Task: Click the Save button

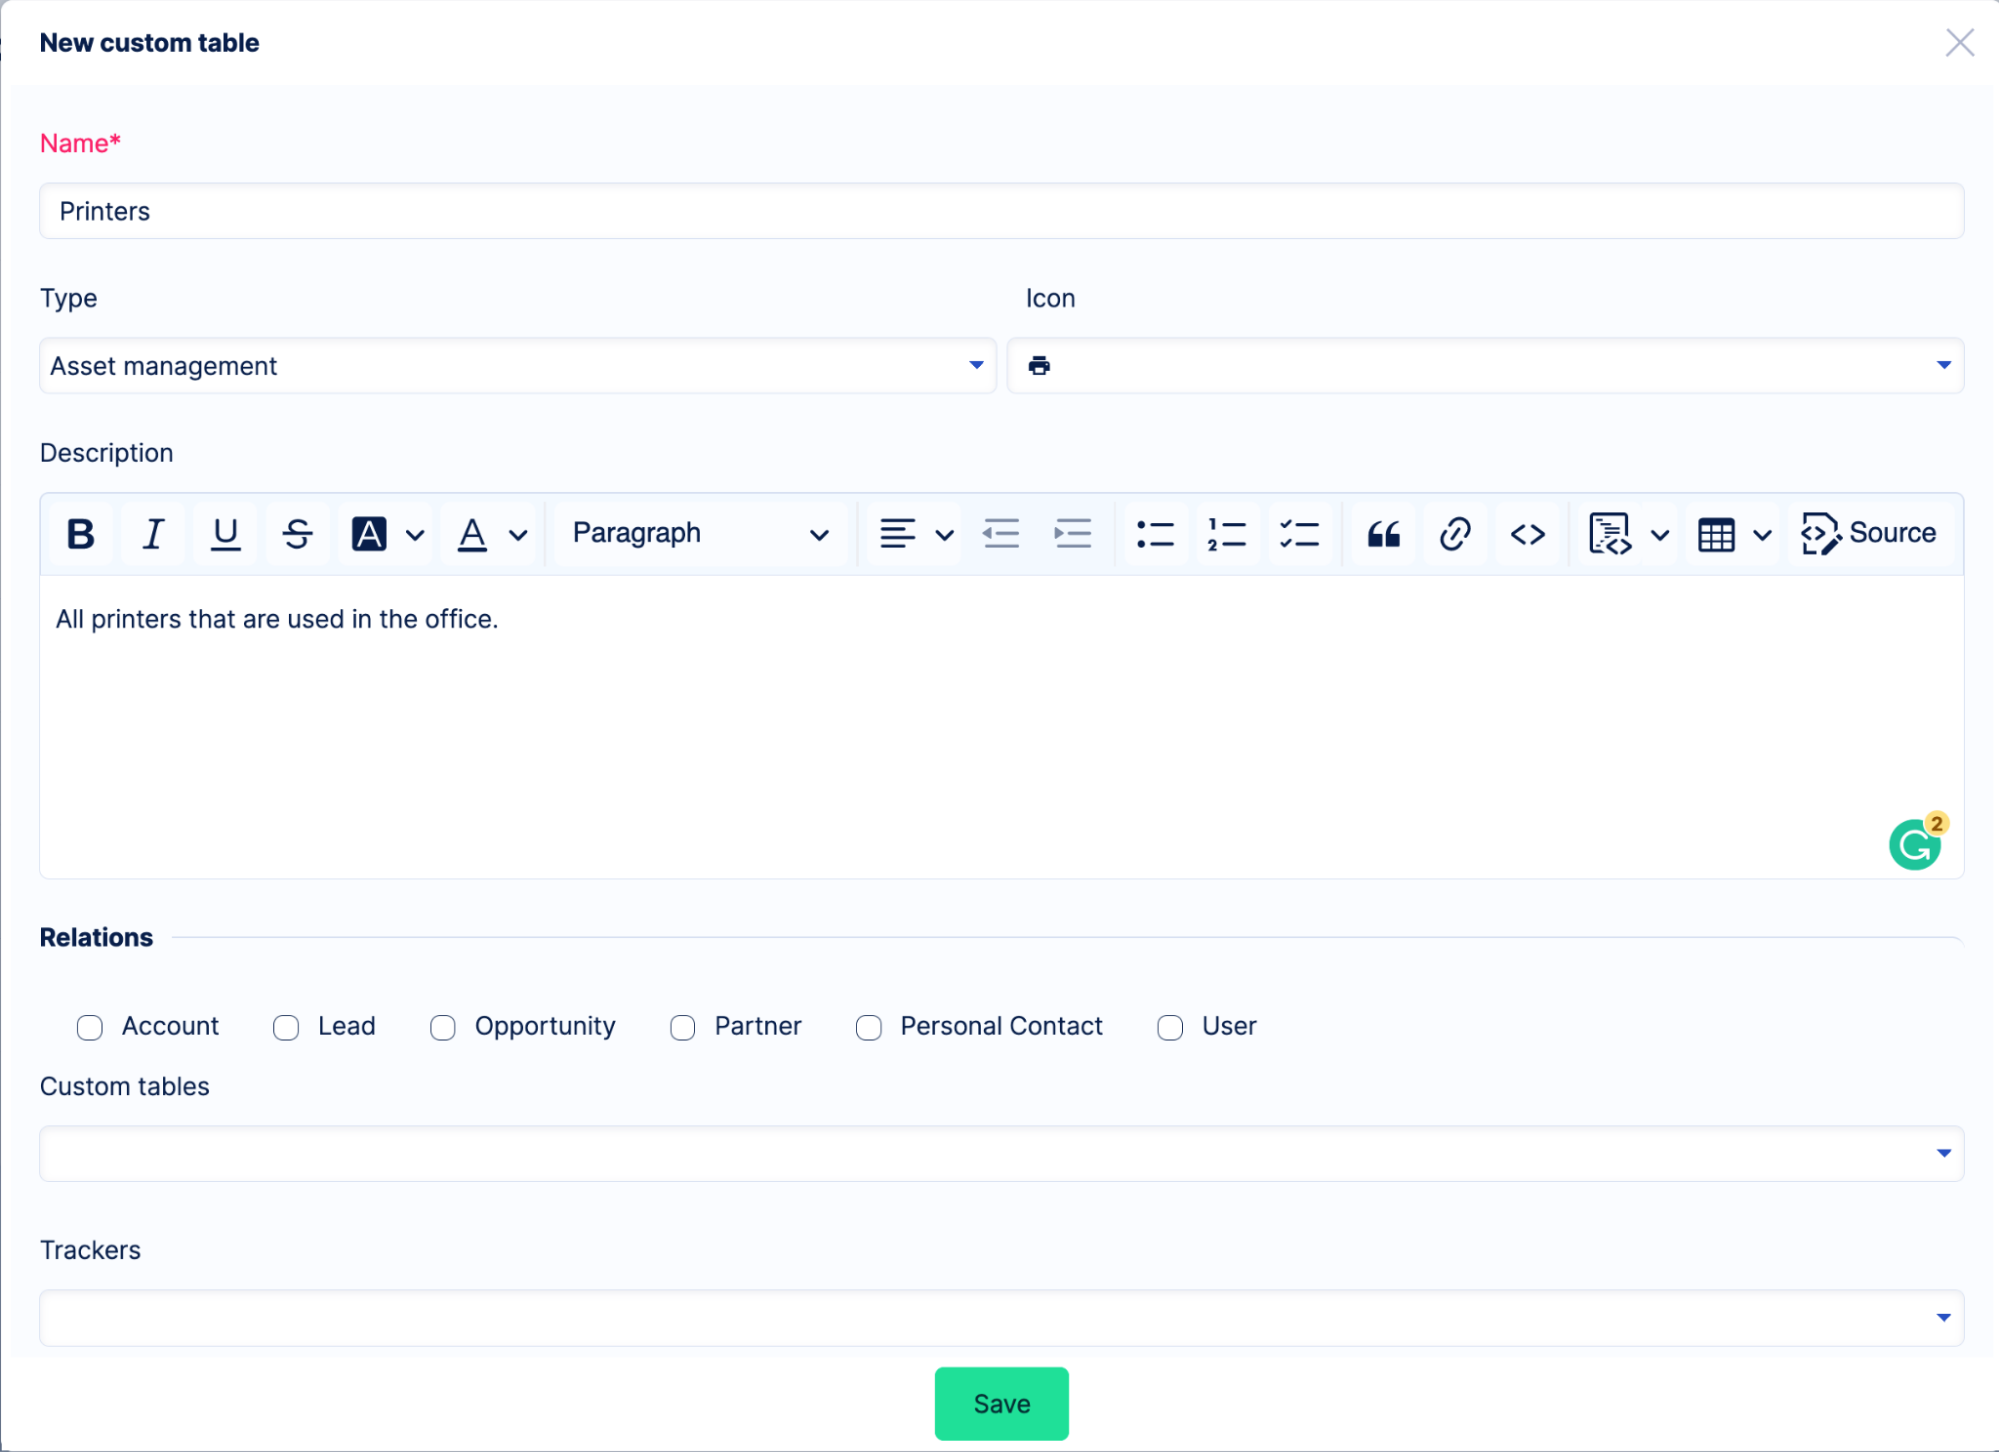Action: (1001, 1403)
